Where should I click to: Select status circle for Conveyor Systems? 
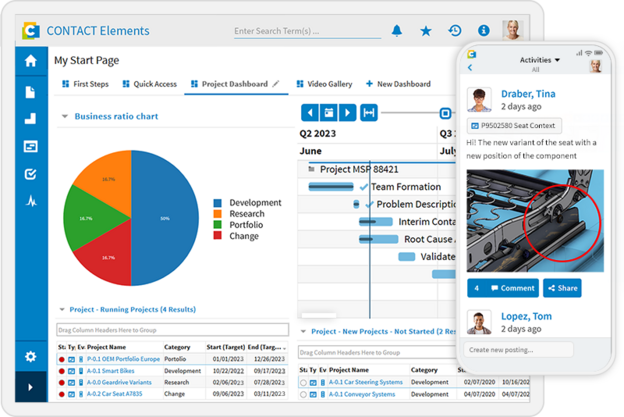coord(303,394)
